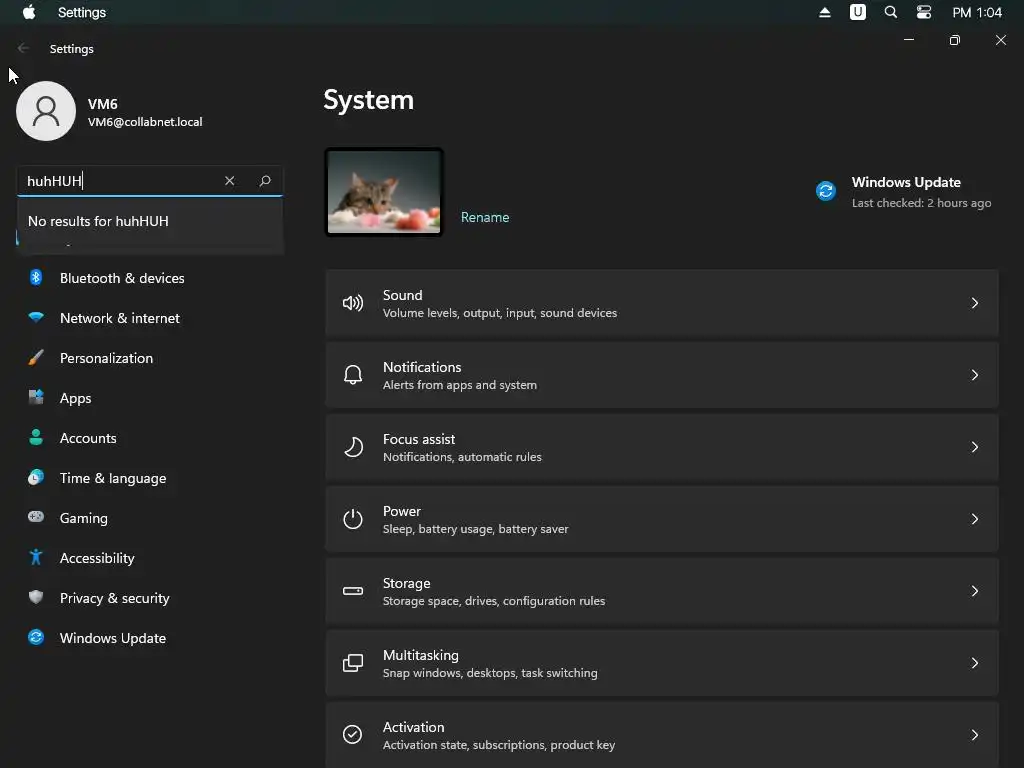
Task: Click the cat desktop wallpaper thumbnail
Action: tap(384, 192)
